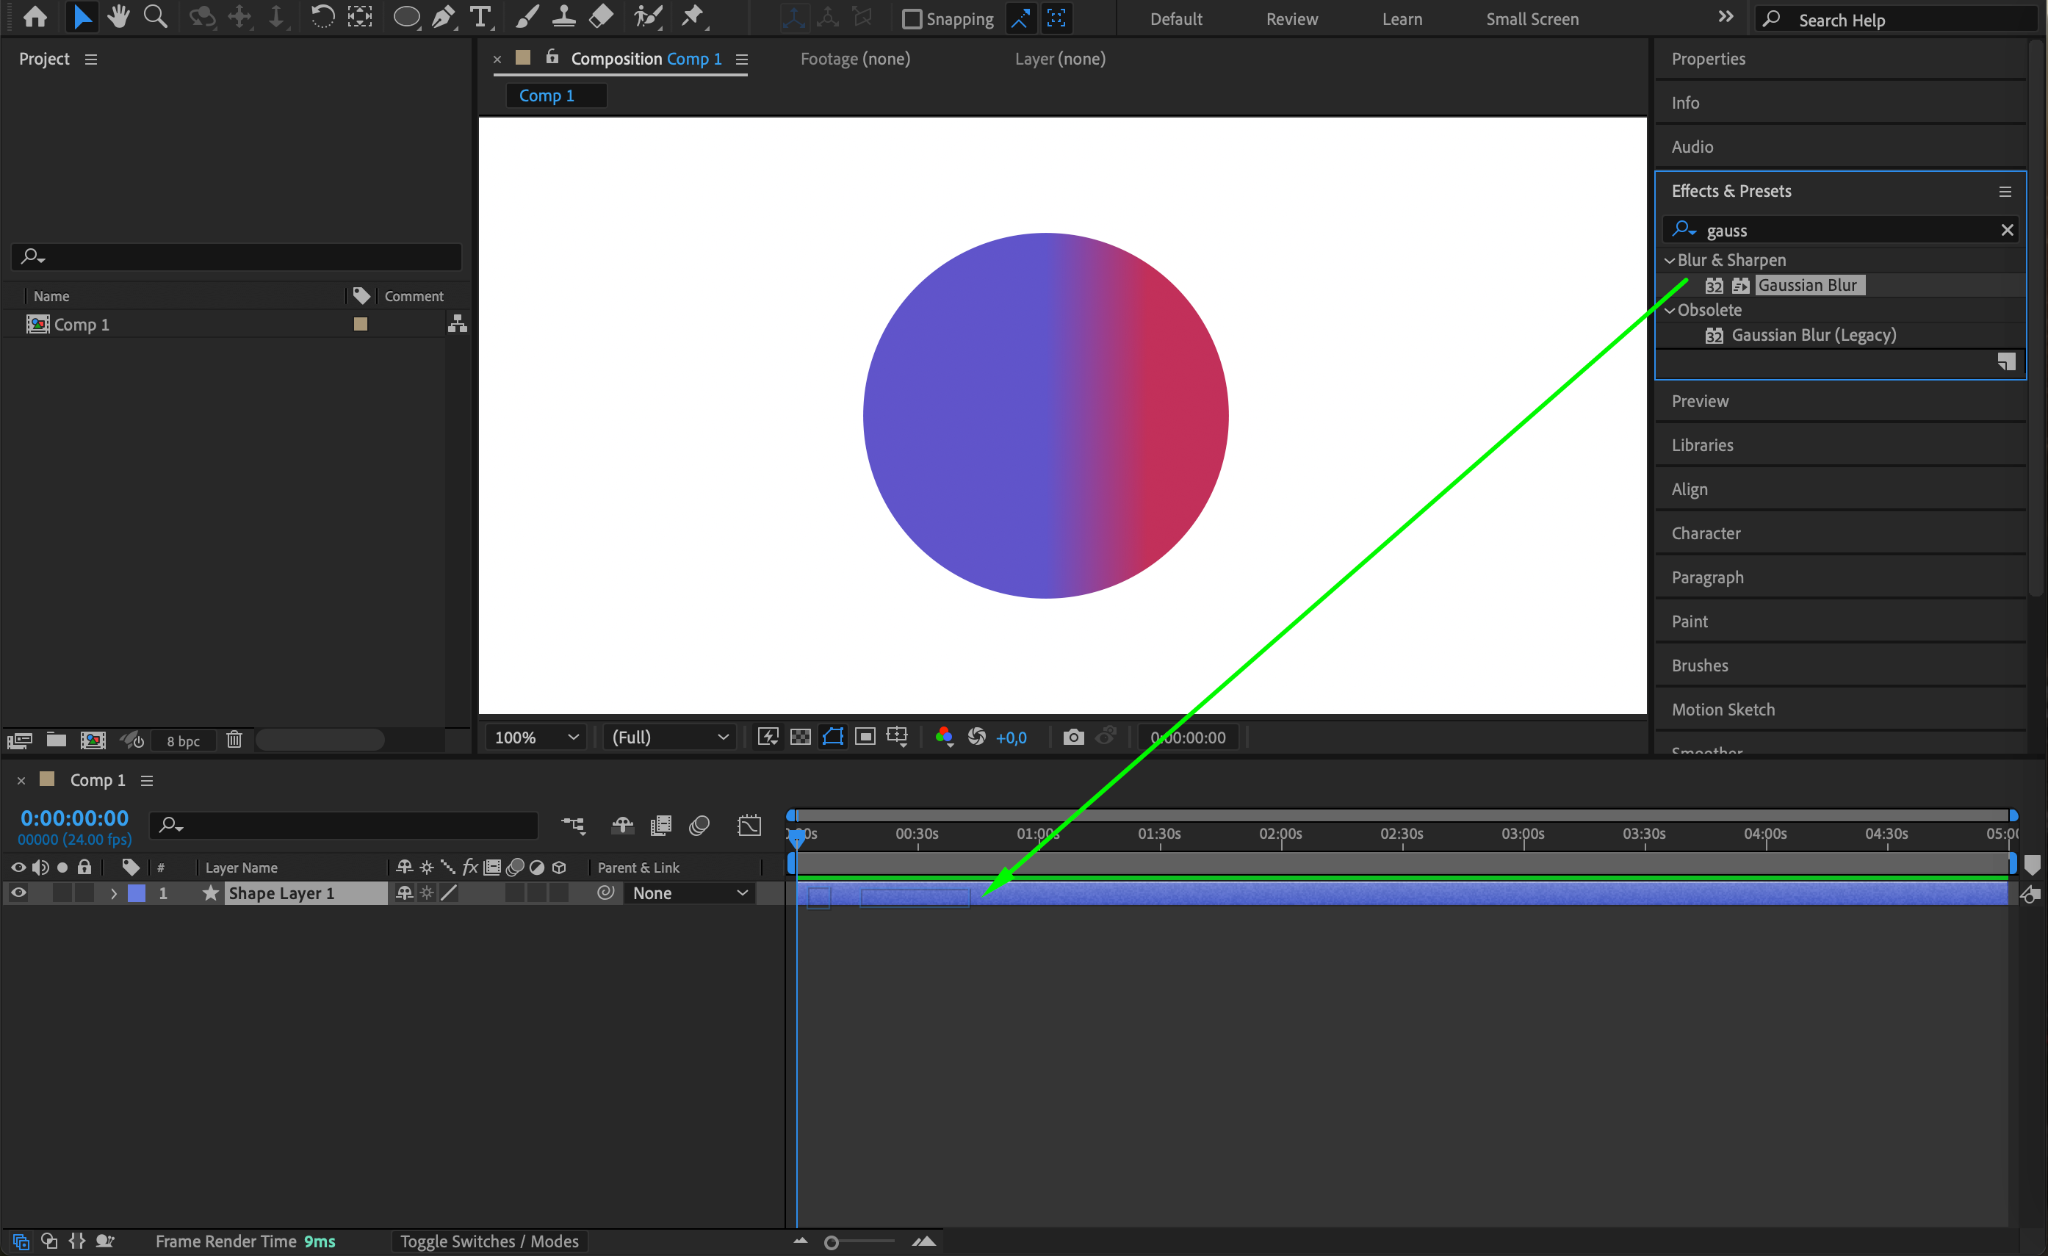Delete selected project item with trash icon
The width and height of the screenshot is (2048, 1256).
(x=234, y=740)
